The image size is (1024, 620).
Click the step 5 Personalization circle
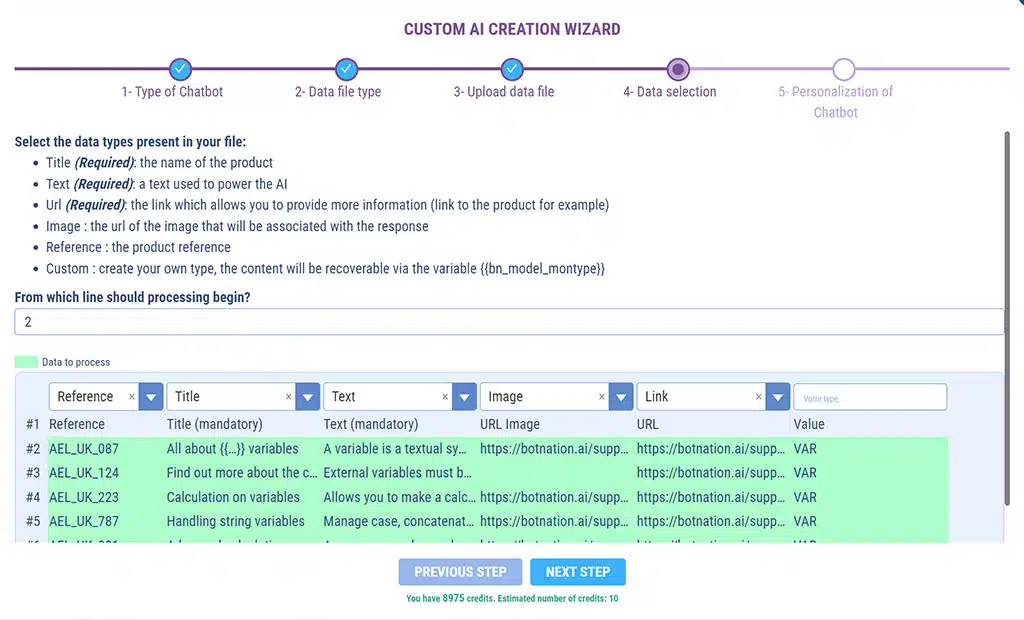point(843,69)
